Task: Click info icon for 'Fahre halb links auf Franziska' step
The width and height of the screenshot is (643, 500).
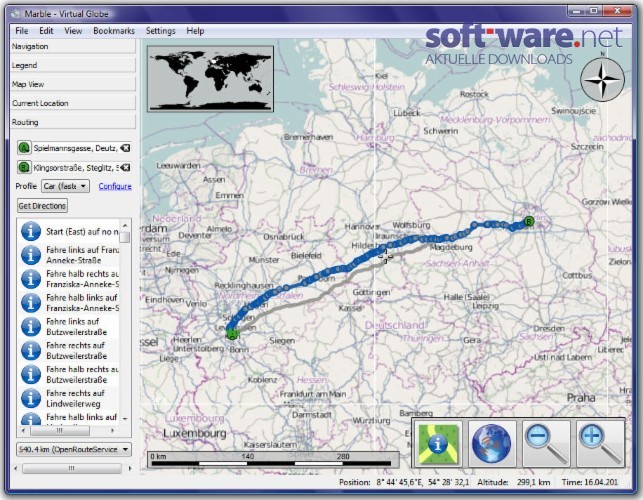Action: click(x=31, y=303)
